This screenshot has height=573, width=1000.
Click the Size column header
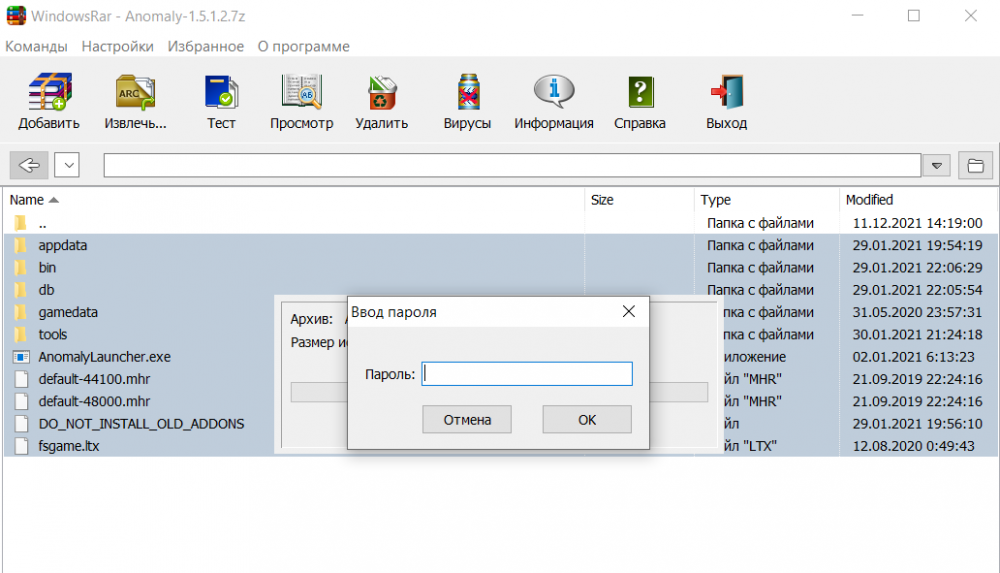(x=602, y=200)
